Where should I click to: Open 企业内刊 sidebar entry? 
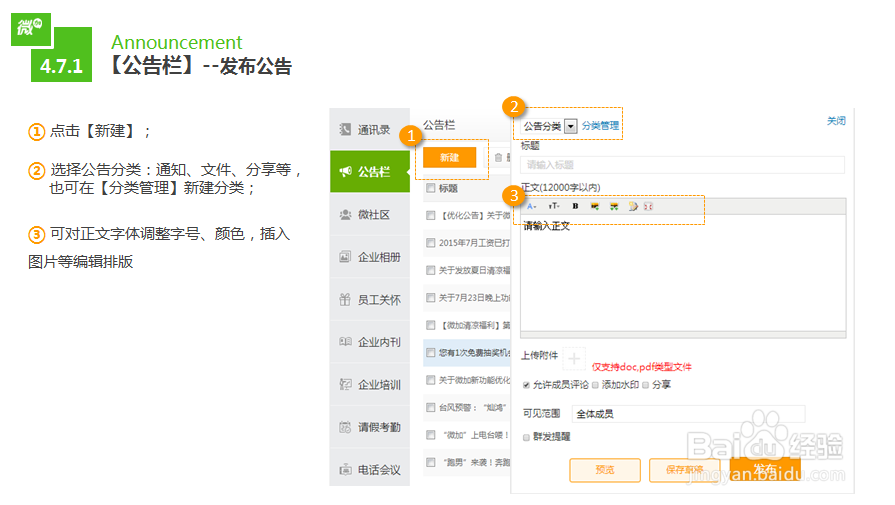pyautogui.click(x=369, y=342)
